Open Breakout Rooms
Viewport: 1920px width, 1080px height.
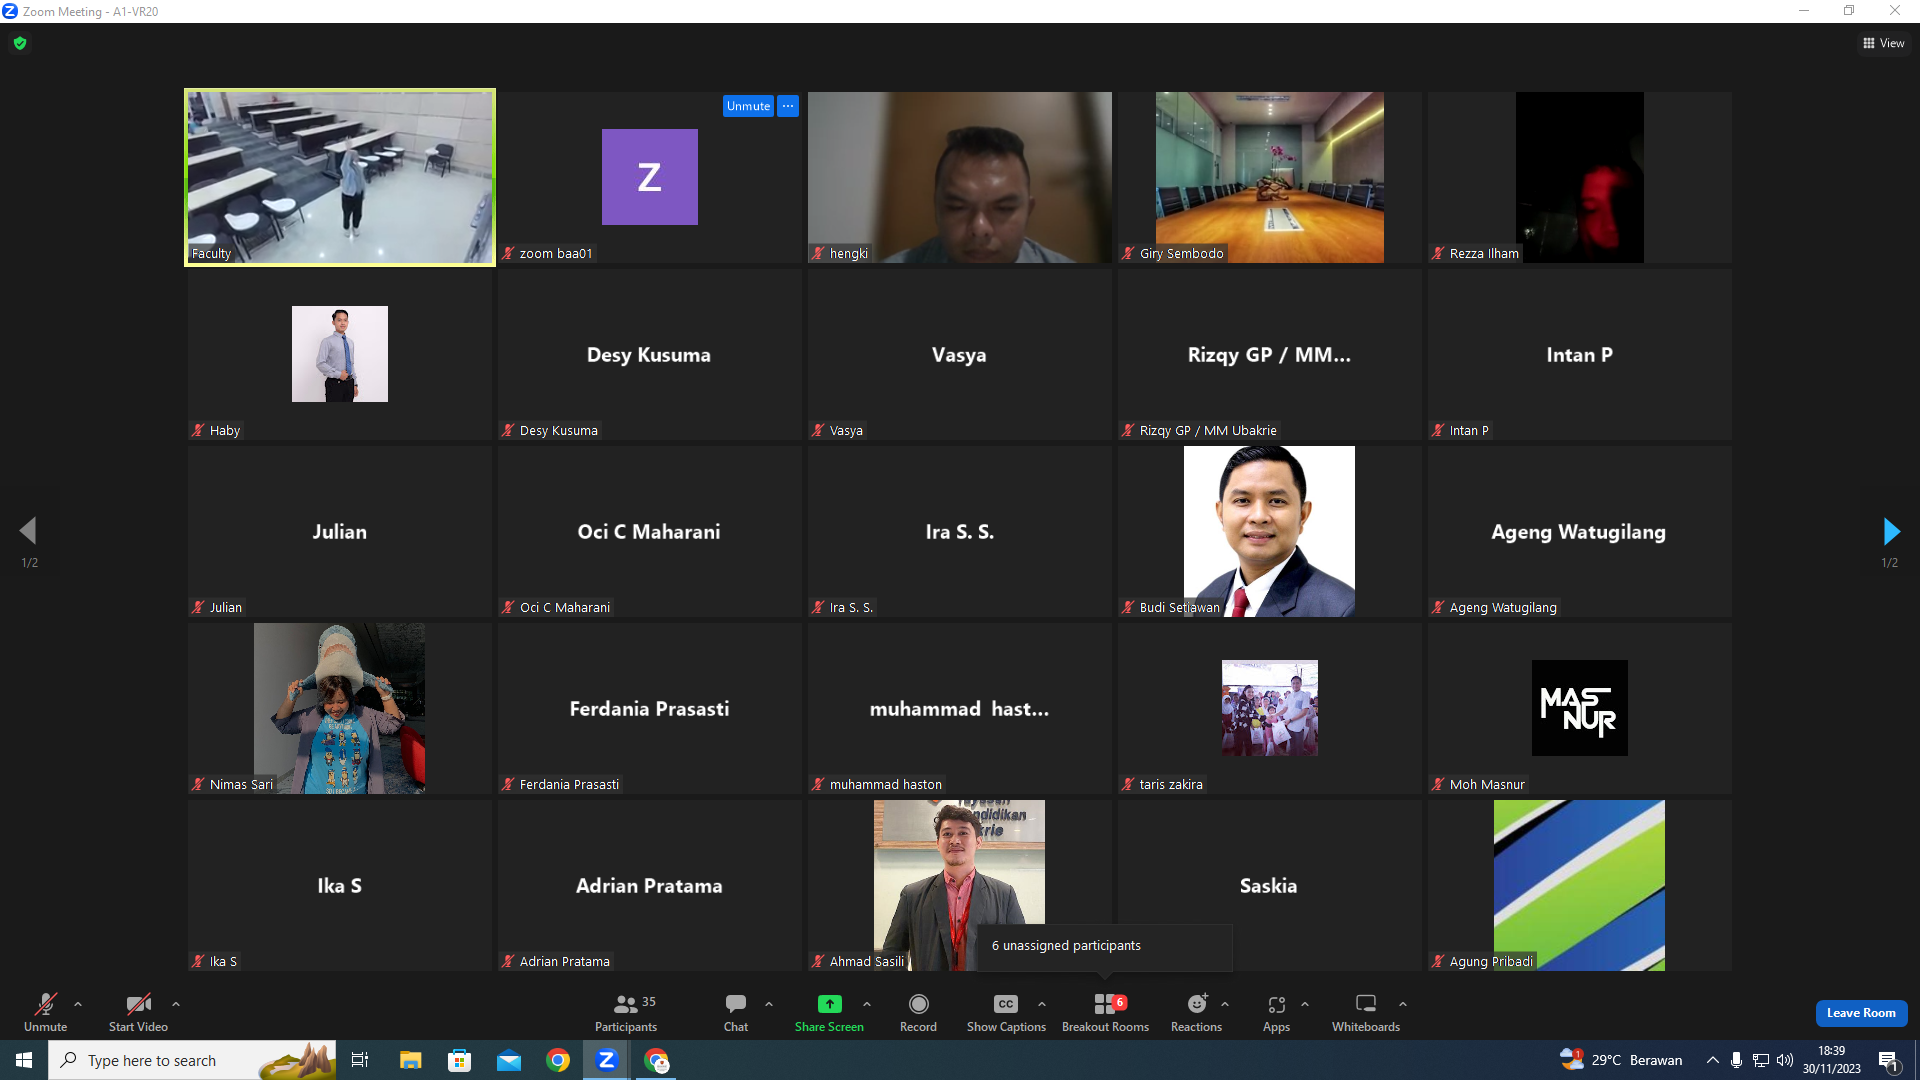[1105, 1012]
